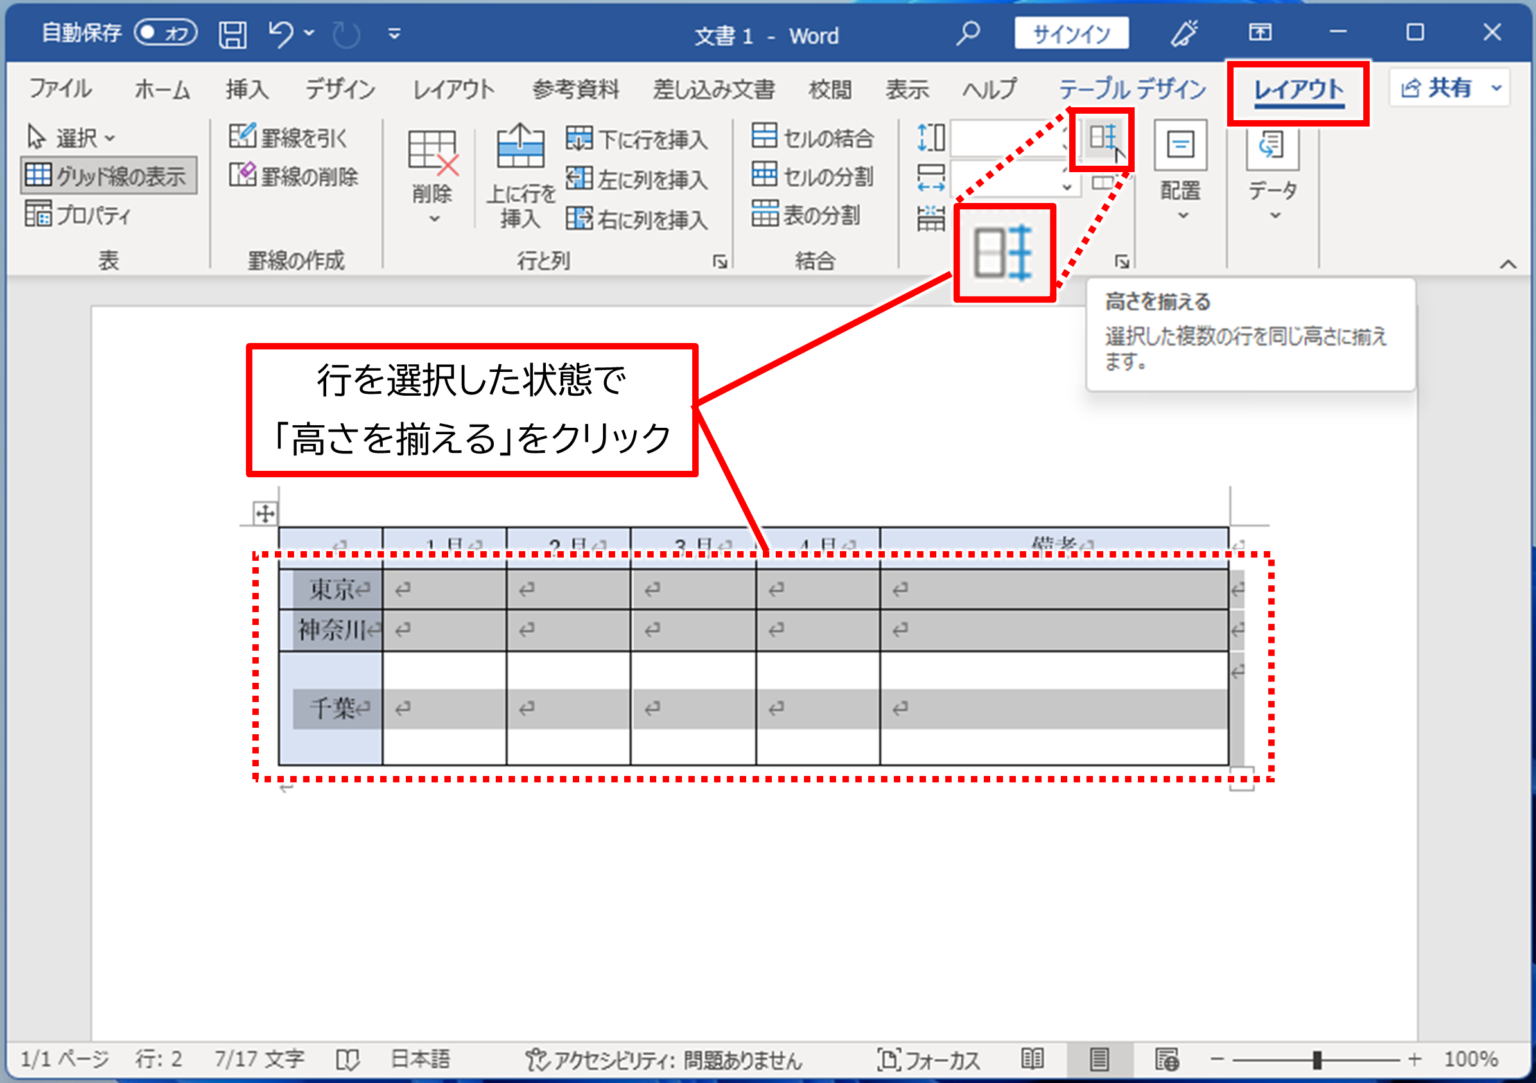
Task: Click the table move handle icon
Action: [x=265, y=514]
